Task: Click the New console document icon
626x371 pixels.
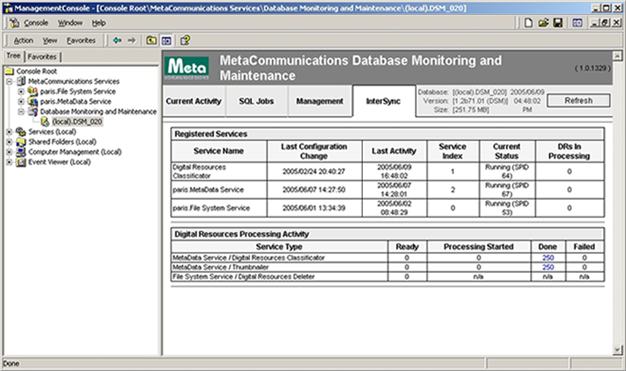Action: click(528, 23)
